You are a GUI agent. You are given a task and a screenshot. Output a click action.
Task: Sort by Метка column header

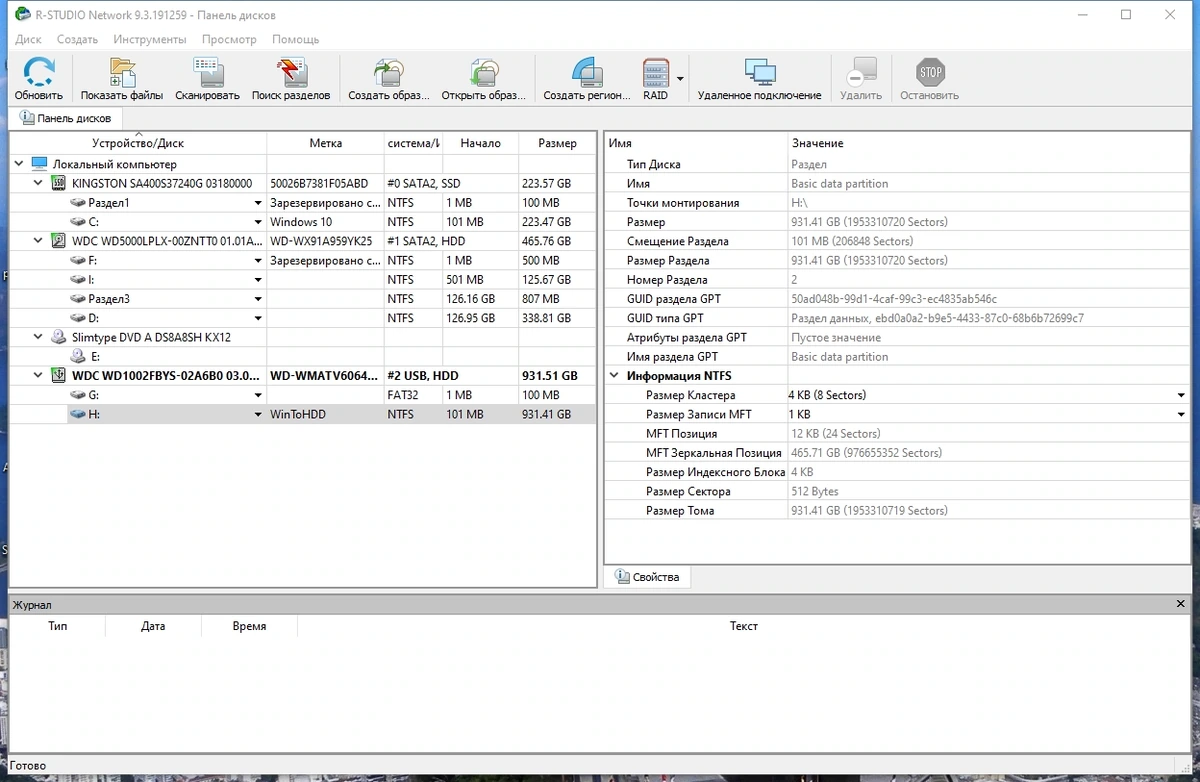click(x=326, y=143)
